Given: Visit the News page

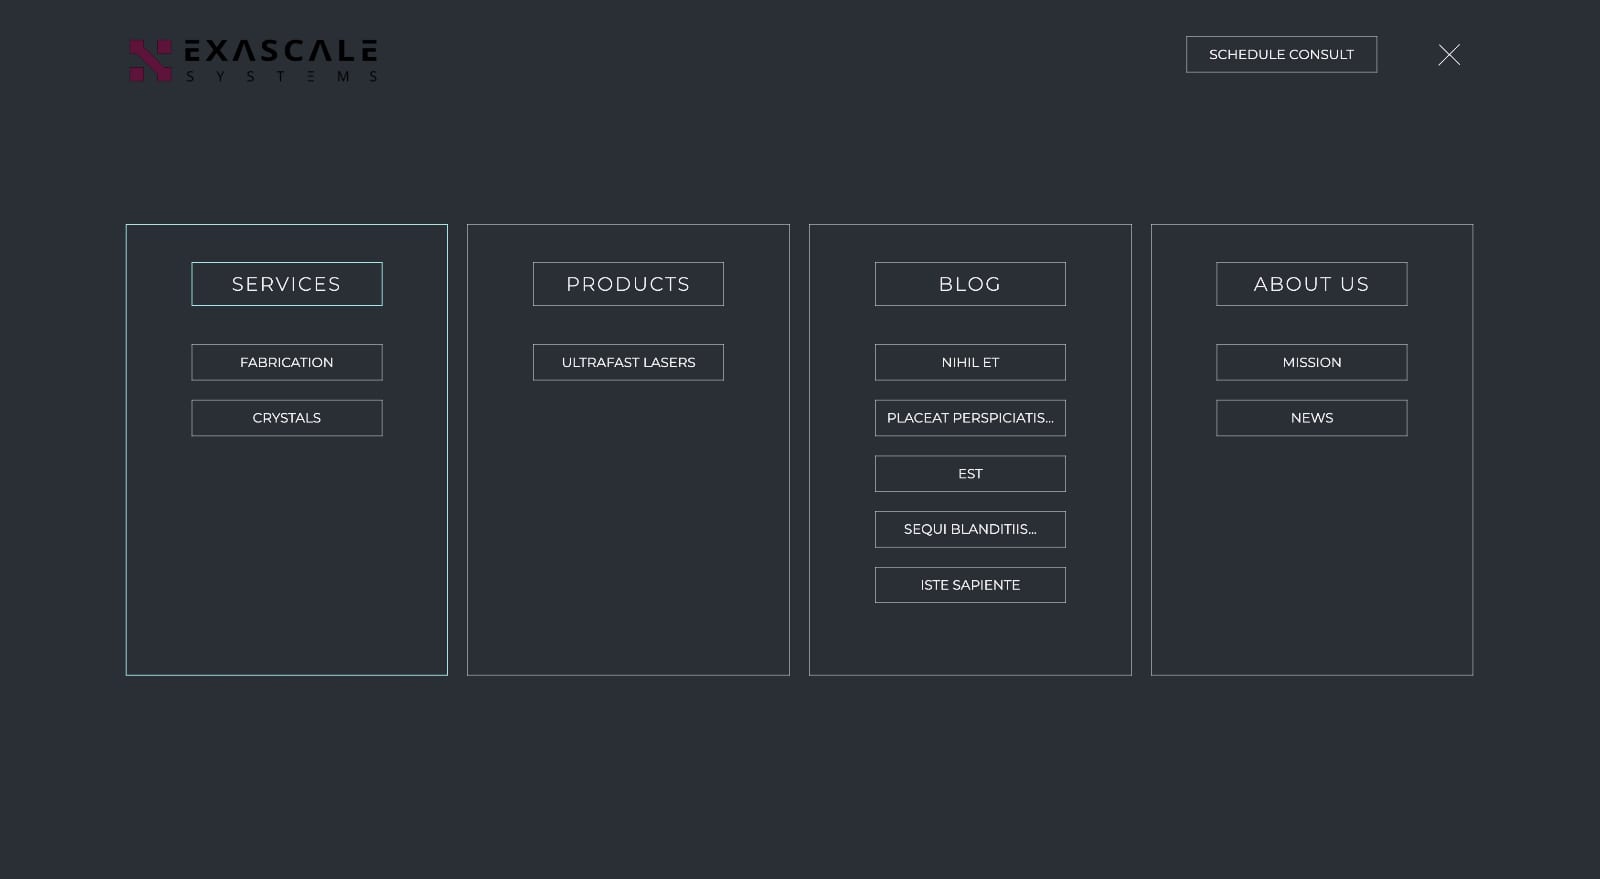Looking at the screenshot, I should tap(1312, 418).
